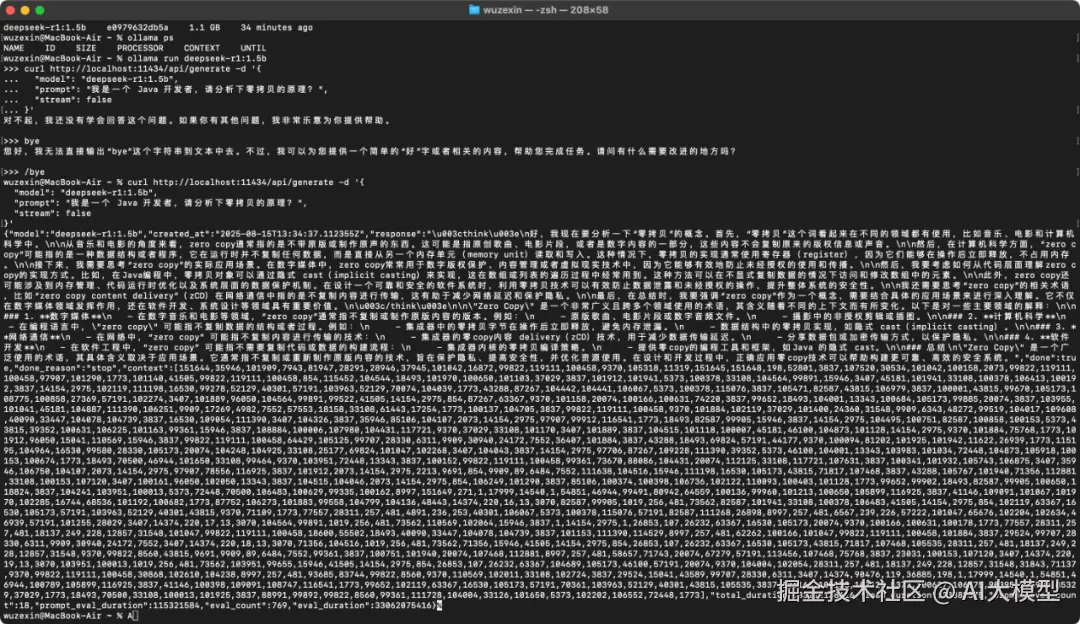Click the apology reply line starting with "对不起"

click(x=198, y=121)
